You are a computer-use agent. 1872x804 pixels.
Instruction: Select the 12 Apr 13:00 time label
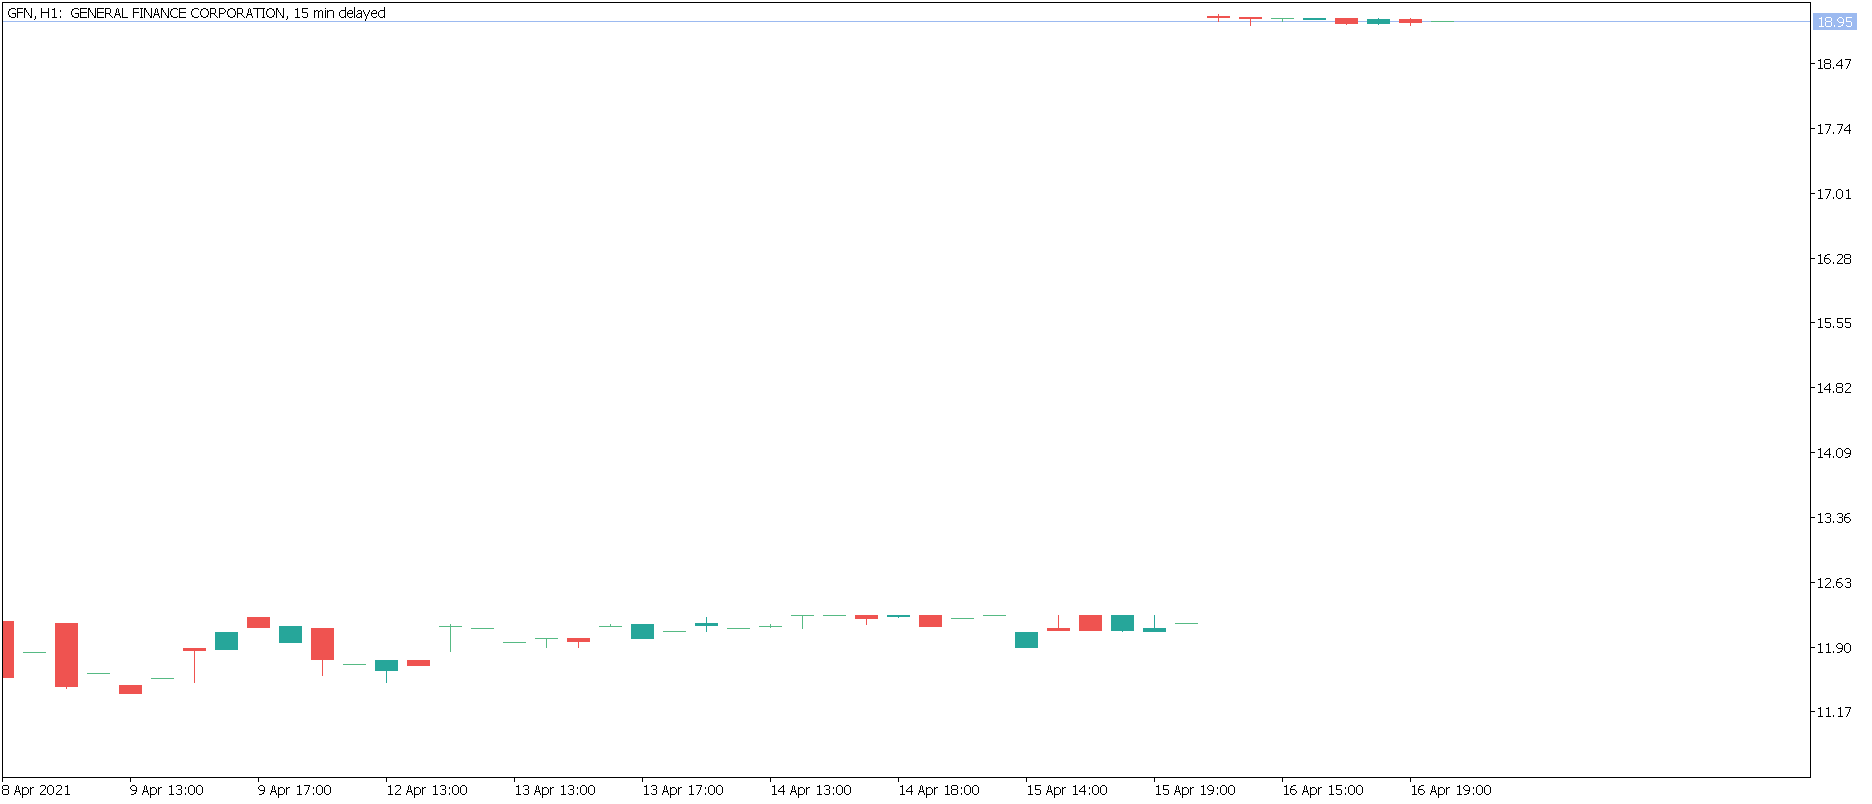tap(426, 790)
